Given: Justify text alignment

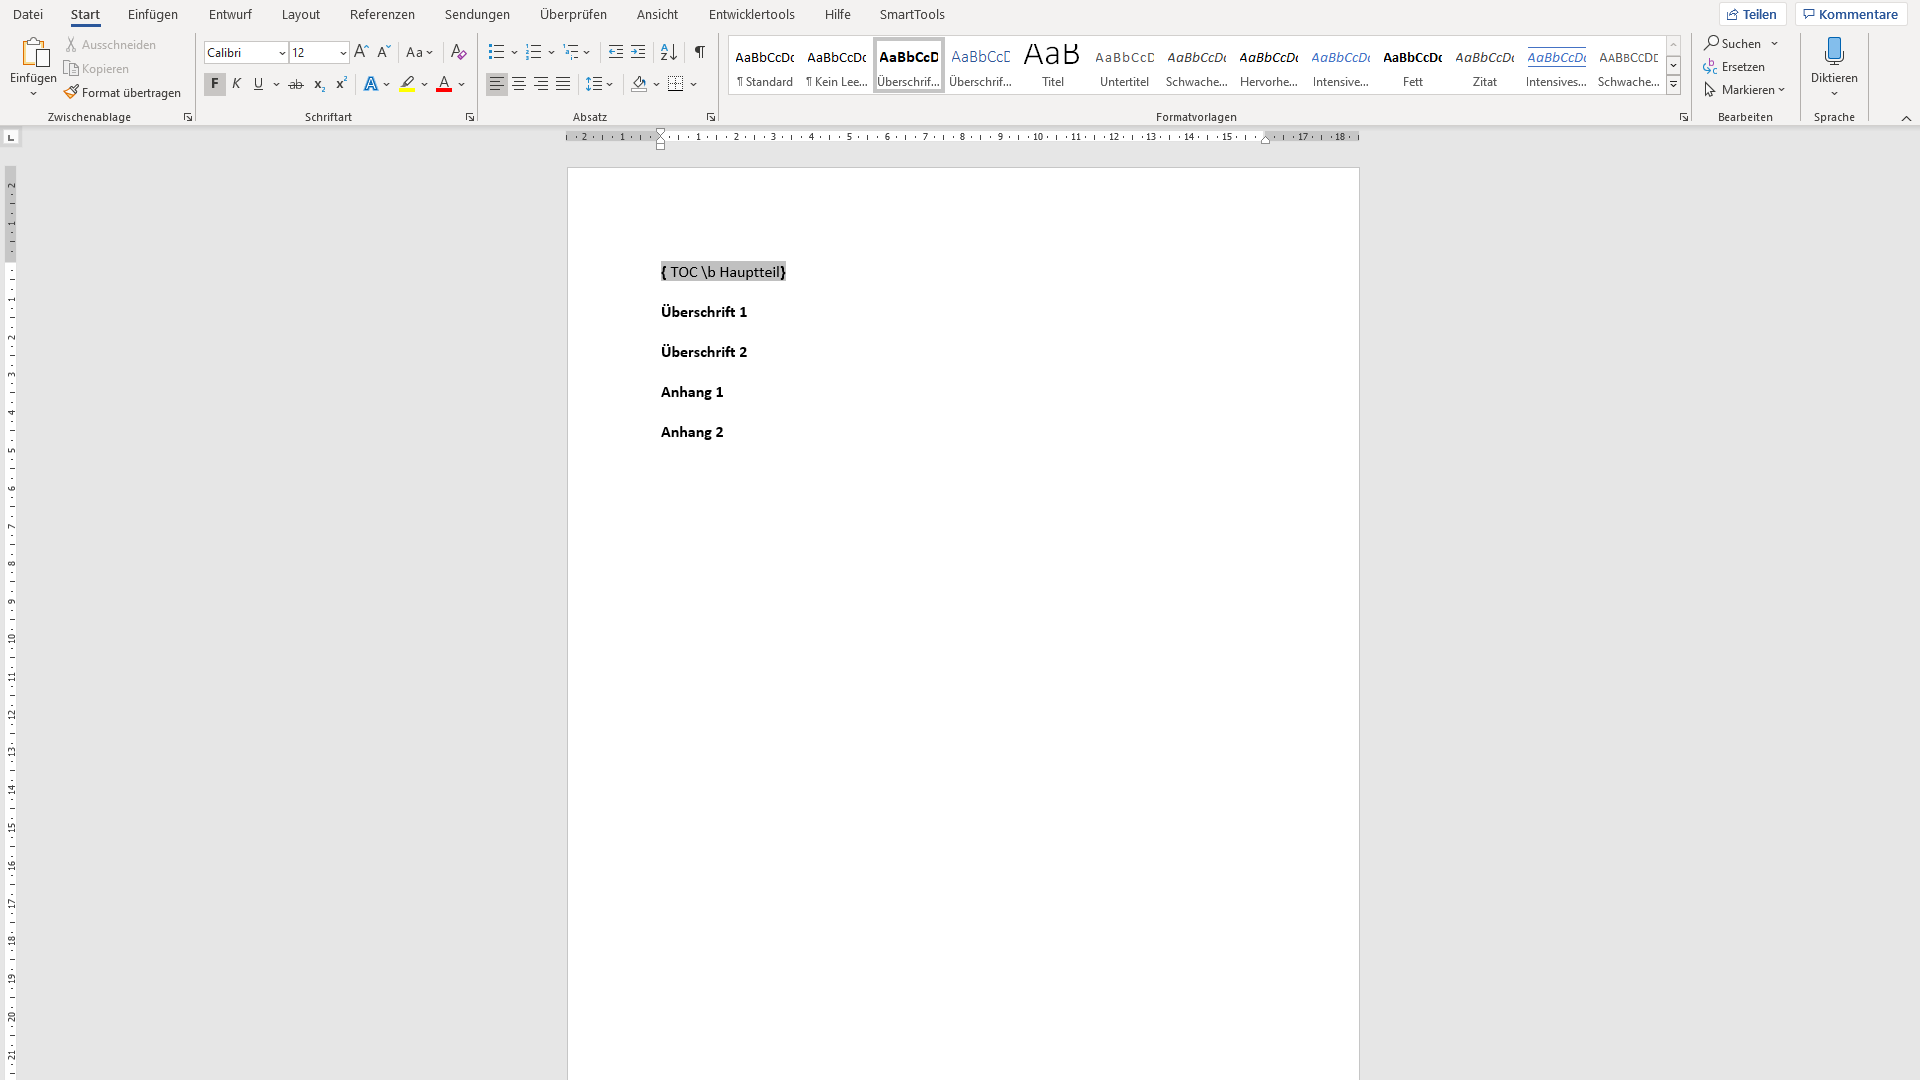Looking at the screenshot, I should click(x=563, y=84).
